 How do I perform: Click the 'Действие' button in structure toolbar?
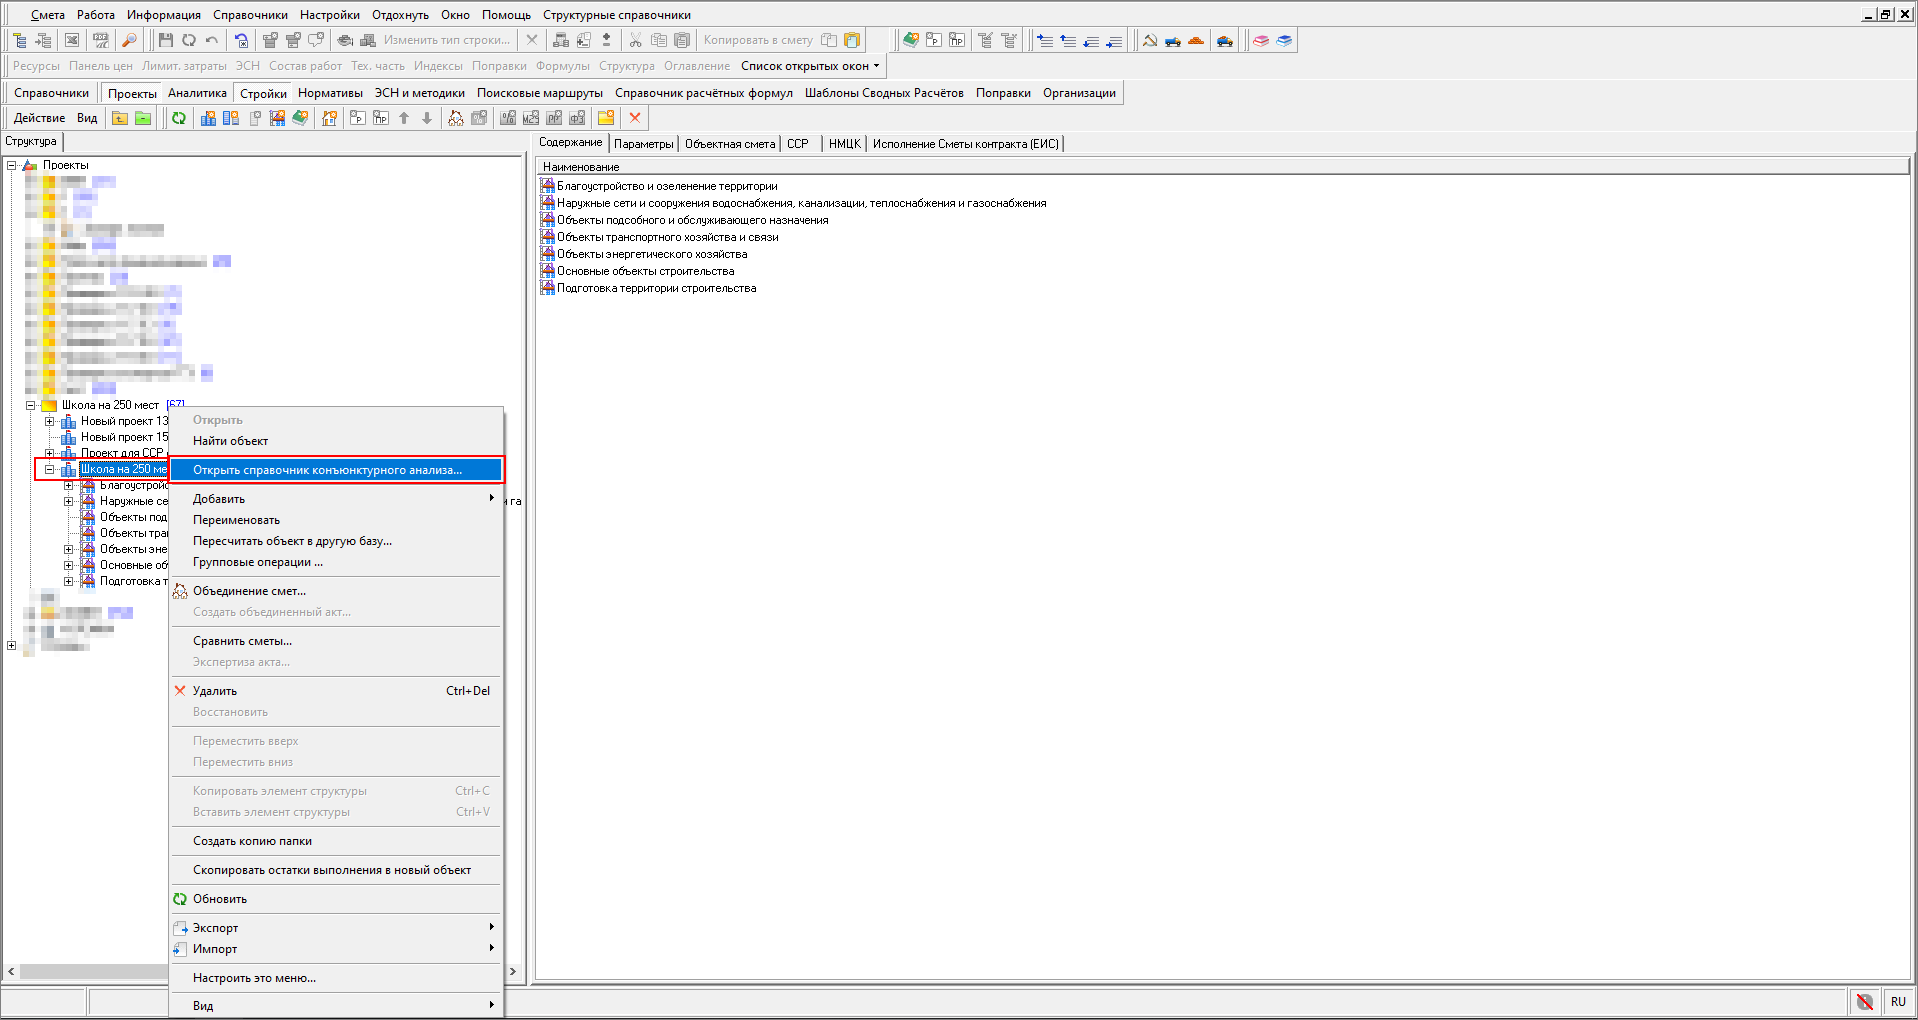pyautogui.click(x=39, y=118)
